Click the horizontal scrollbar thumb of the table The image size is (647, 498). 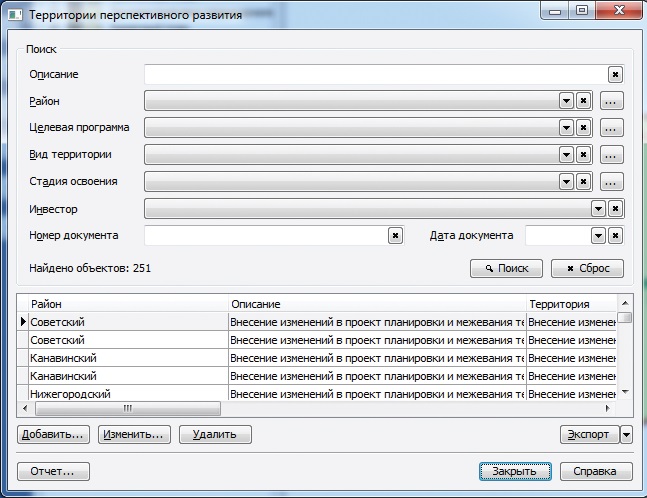128,408
